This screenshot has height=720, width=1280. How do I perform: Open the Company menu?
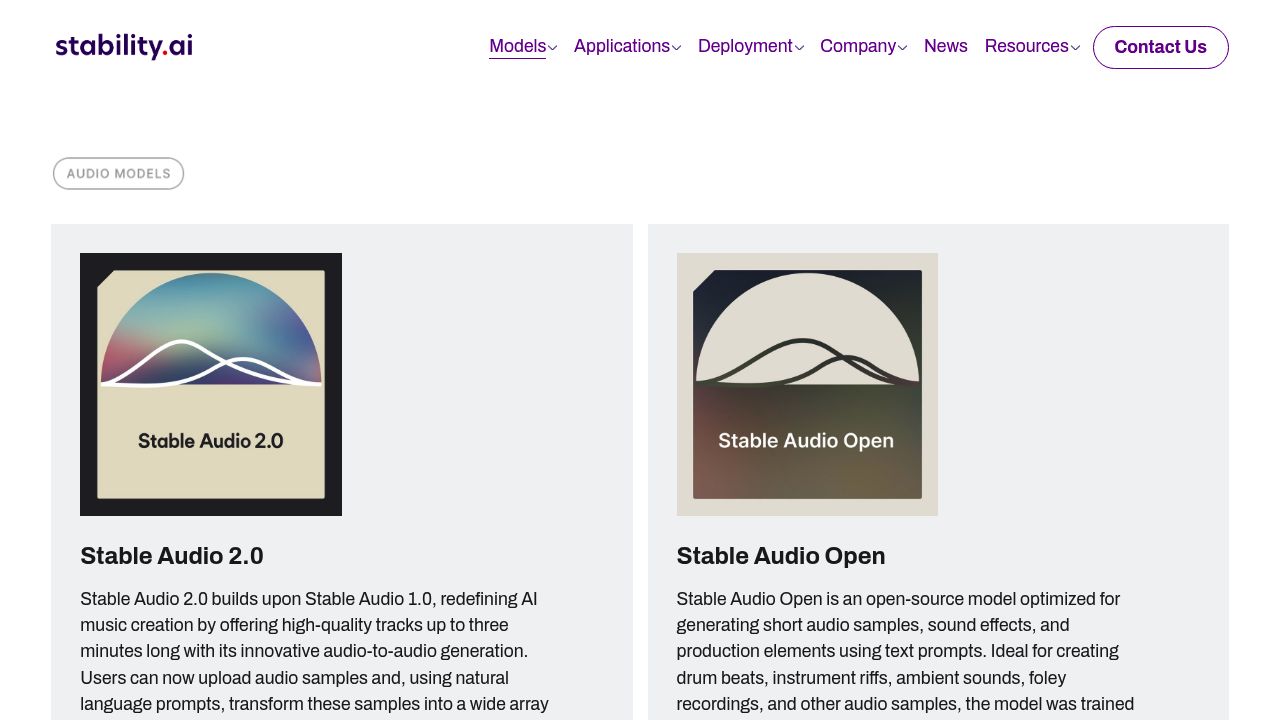pyautogui.click(x=858, y=46)
